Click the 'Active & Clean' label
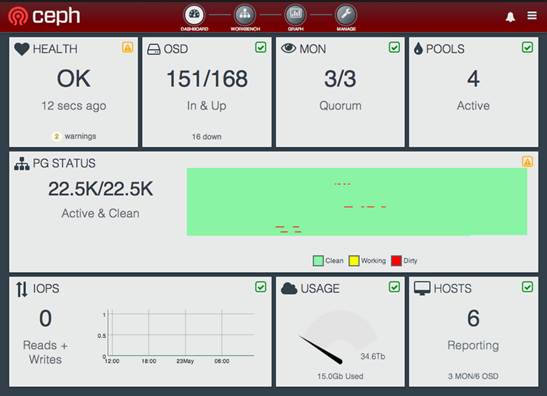The width and height of the screenshot is (547, 396). click(x=100, y=213)
